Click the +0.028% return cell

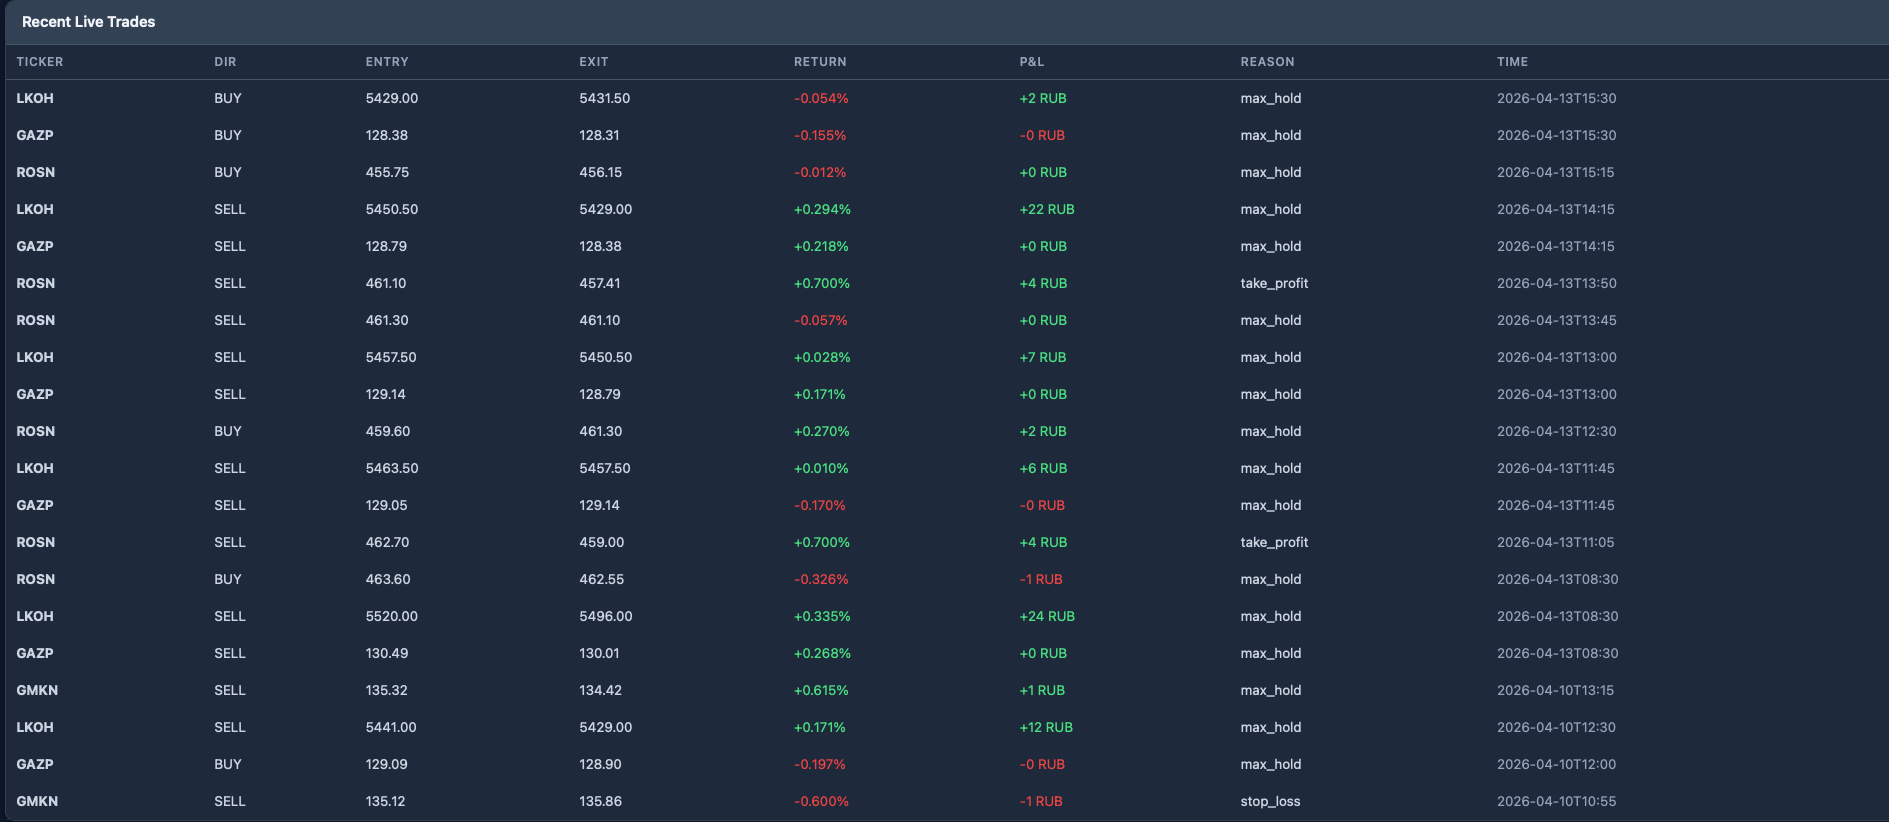click(822, 358)
